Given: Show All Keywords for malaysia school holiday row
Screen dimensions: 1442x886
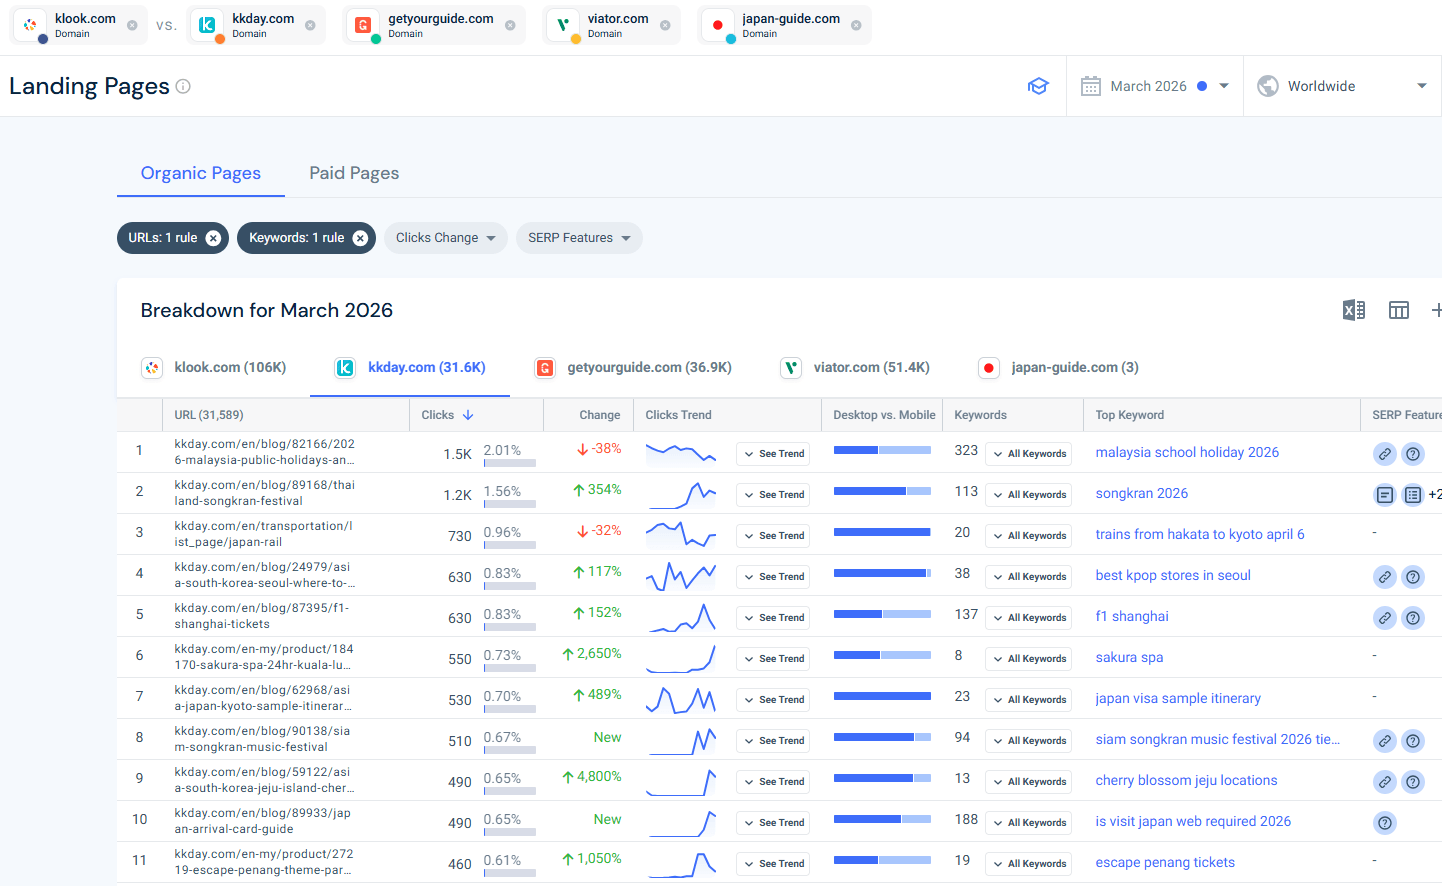Looking at the screenshot, I should (x=1029, y=454).
